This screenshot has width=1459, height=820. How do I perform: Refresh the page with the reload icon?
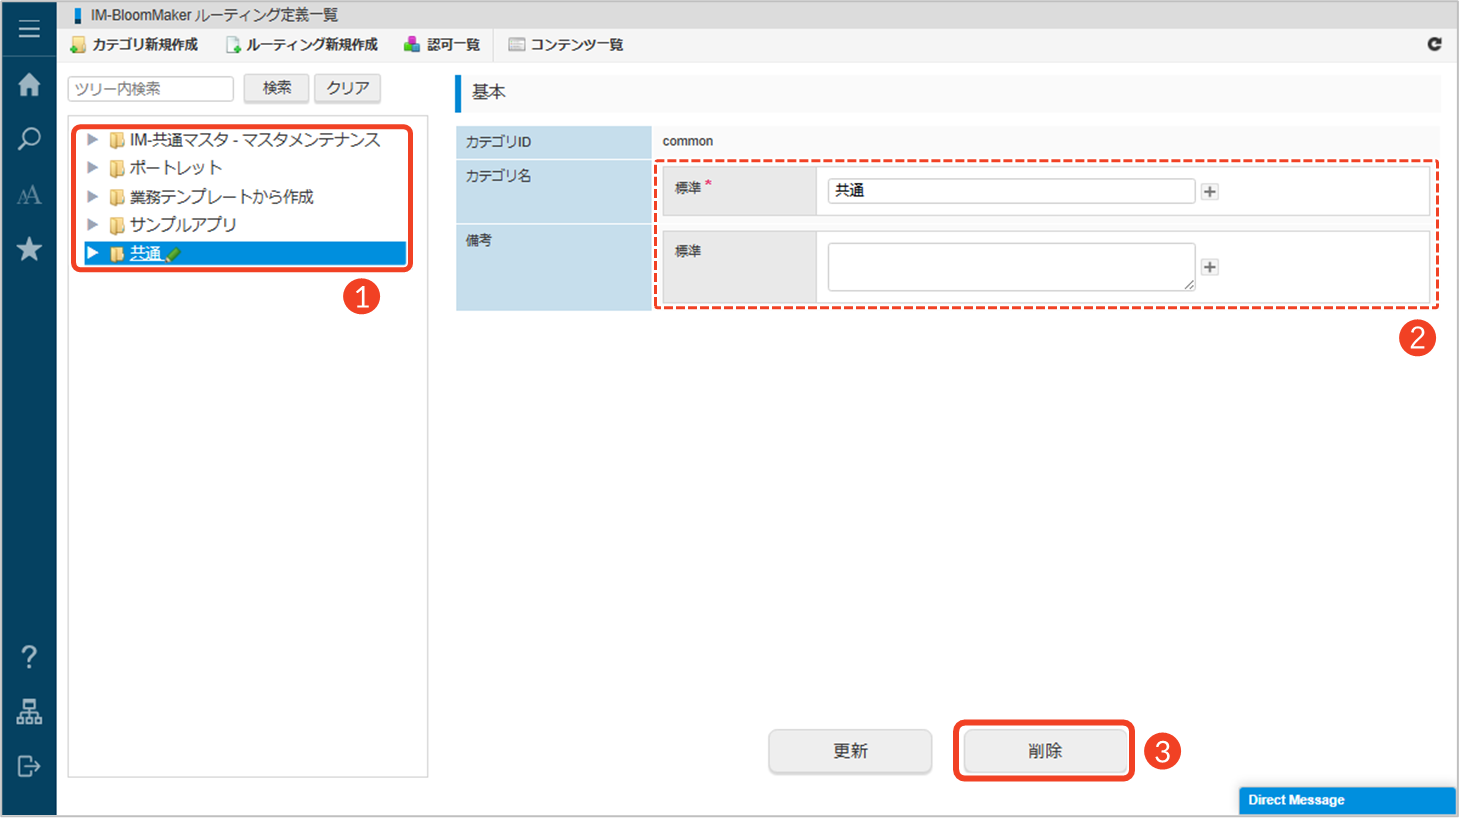[1434, 44]
